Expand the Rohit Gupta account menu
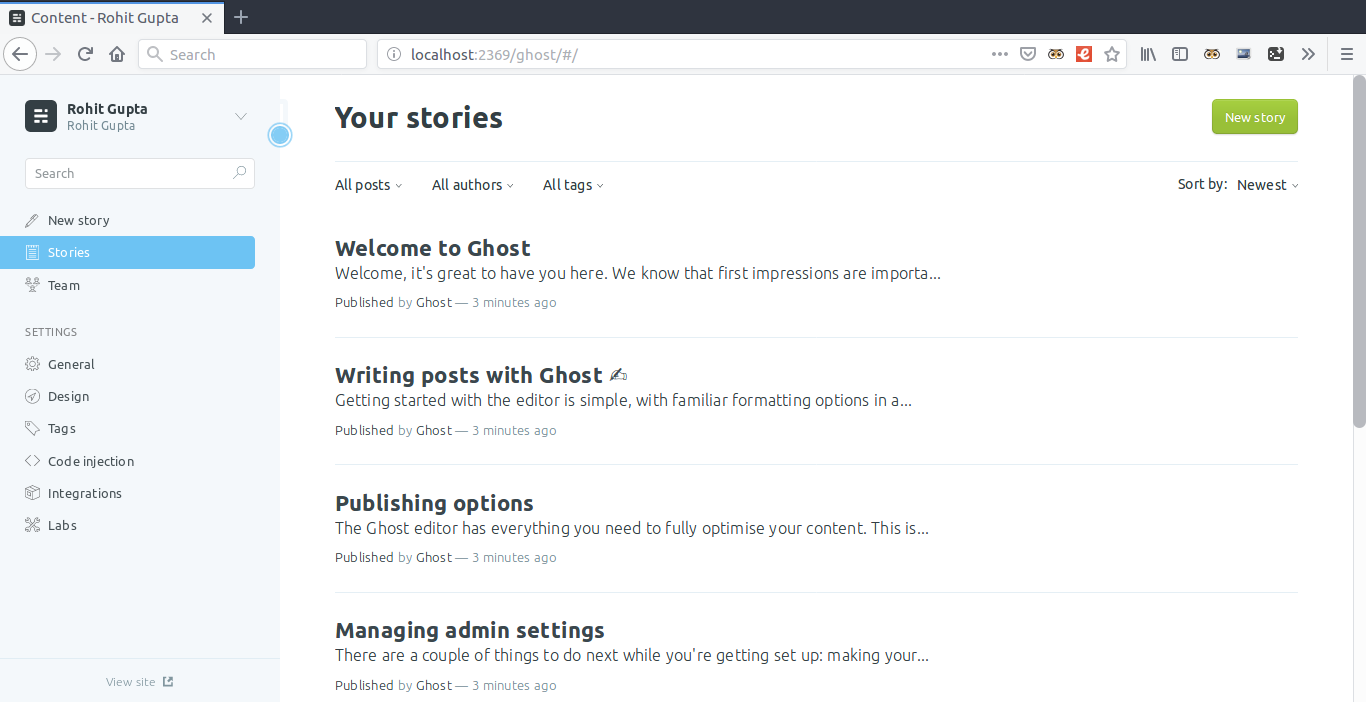The width and height of the screenshot is (1366, 702). click(241, 116)
